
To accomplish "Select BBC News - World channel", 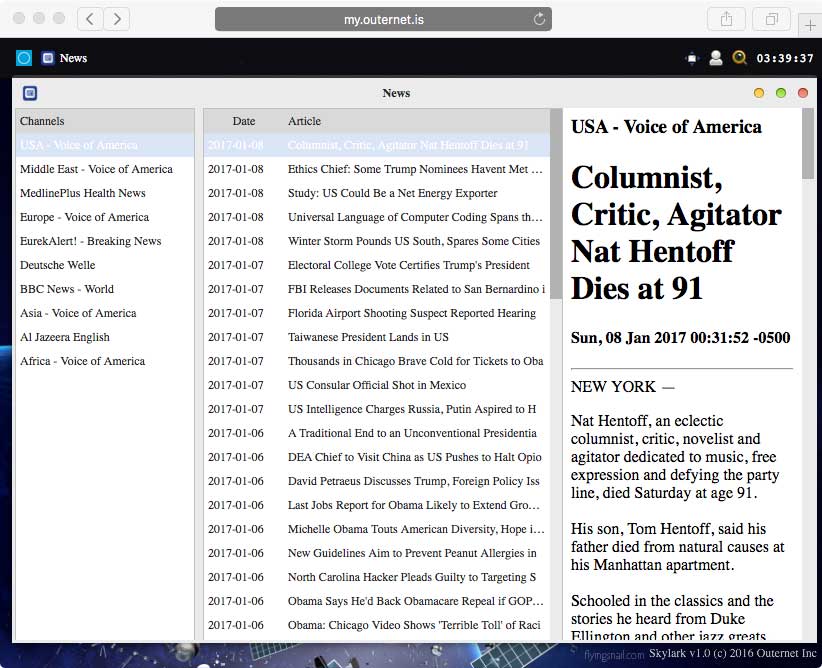I will point(105,289).
